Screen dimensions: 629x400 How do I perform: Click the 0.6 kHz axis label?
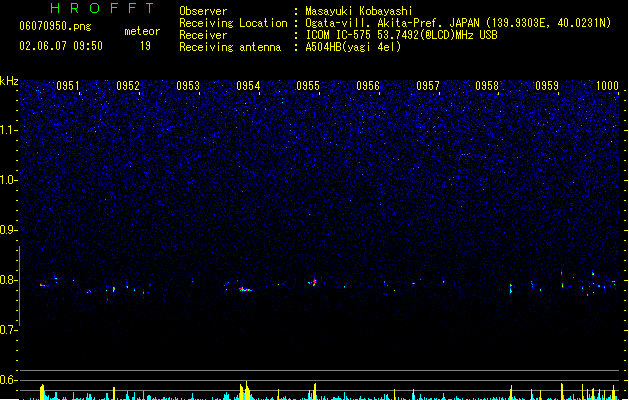click(8, 380)
